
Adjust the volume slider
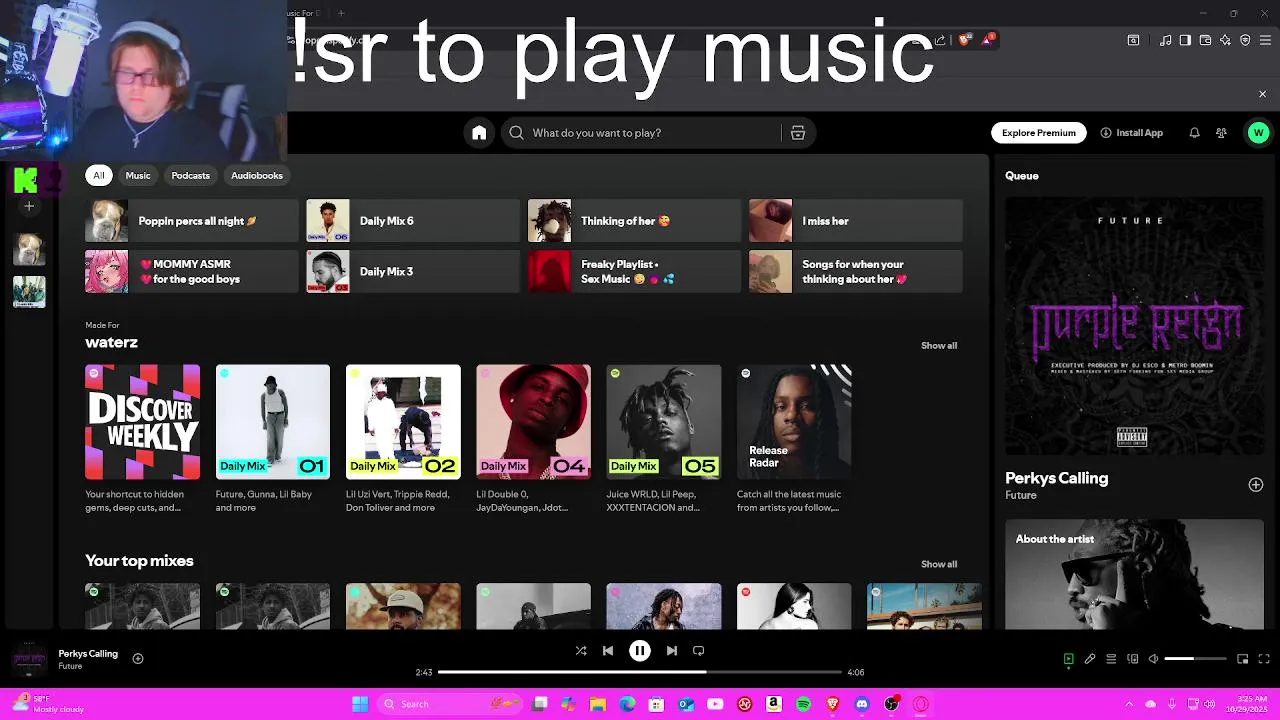click(1195, 659)
